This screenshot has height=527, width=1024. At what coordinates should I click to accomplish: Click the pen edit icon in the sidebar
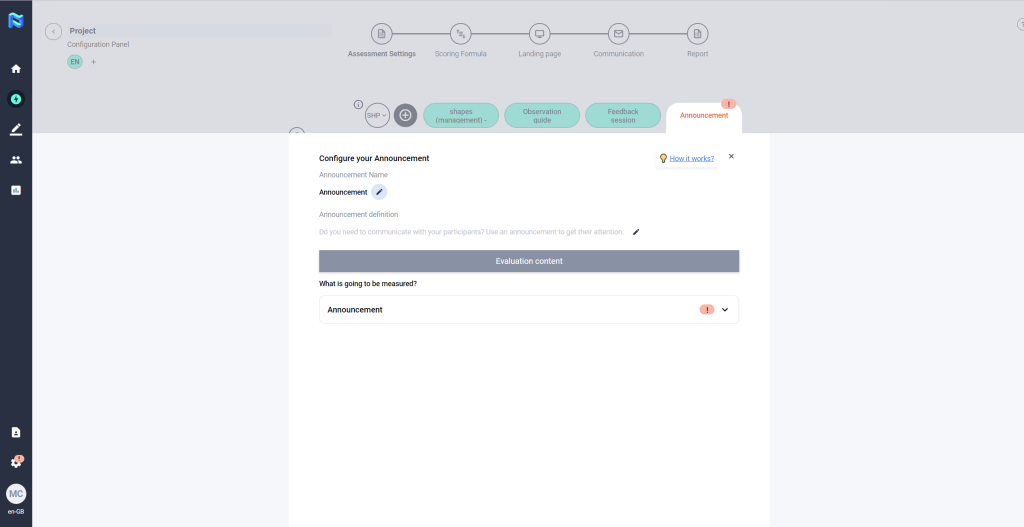(x=16, y=129)
